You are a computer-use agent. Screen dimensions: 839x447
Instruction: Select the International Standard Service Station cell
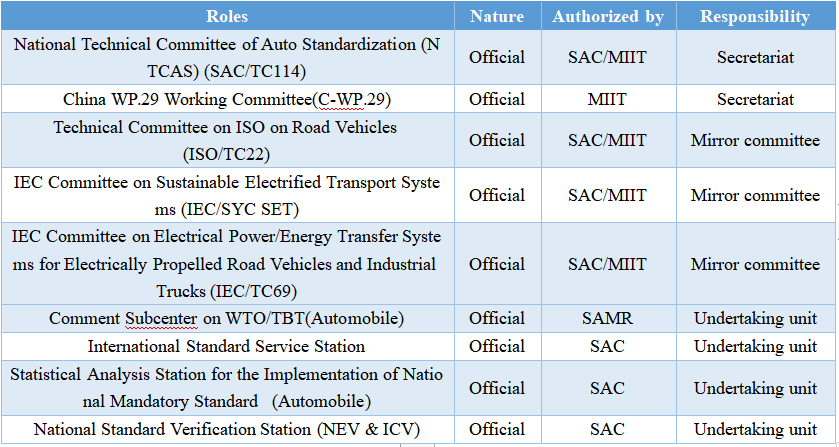pos(227,346)
